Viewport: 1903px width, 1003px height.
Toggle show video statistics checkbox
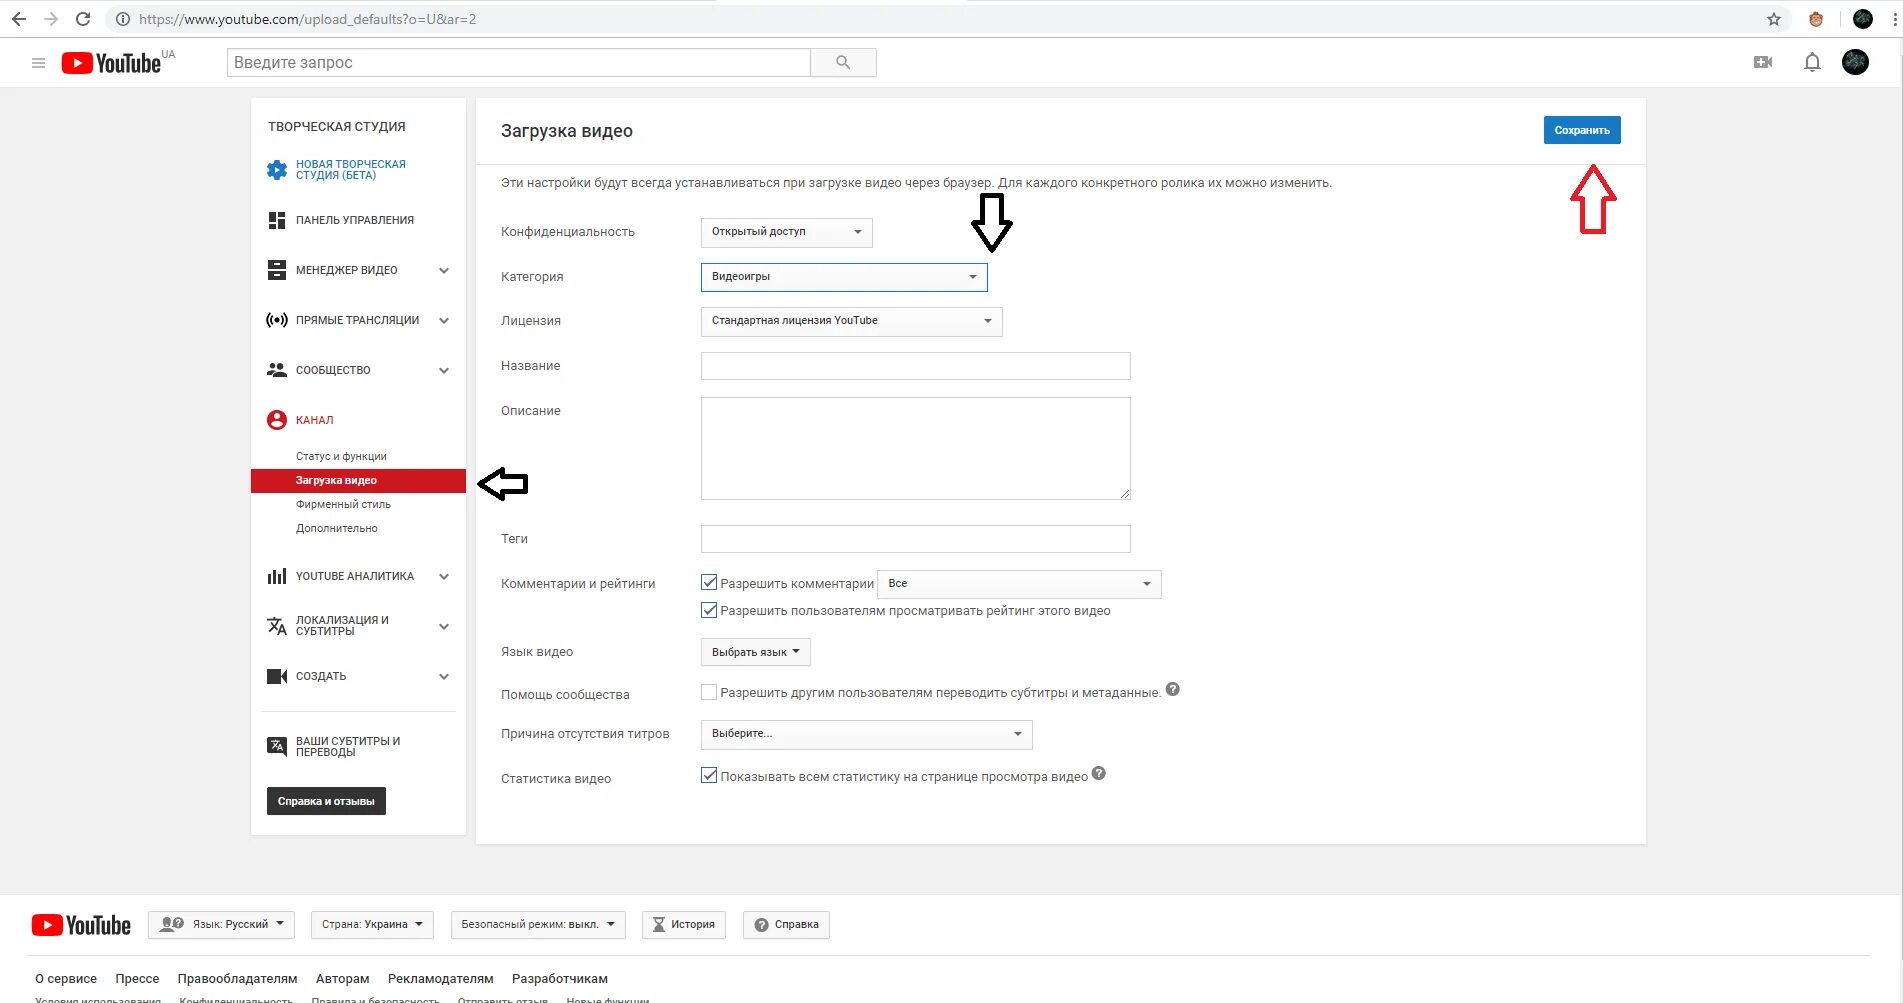point(709,775)
